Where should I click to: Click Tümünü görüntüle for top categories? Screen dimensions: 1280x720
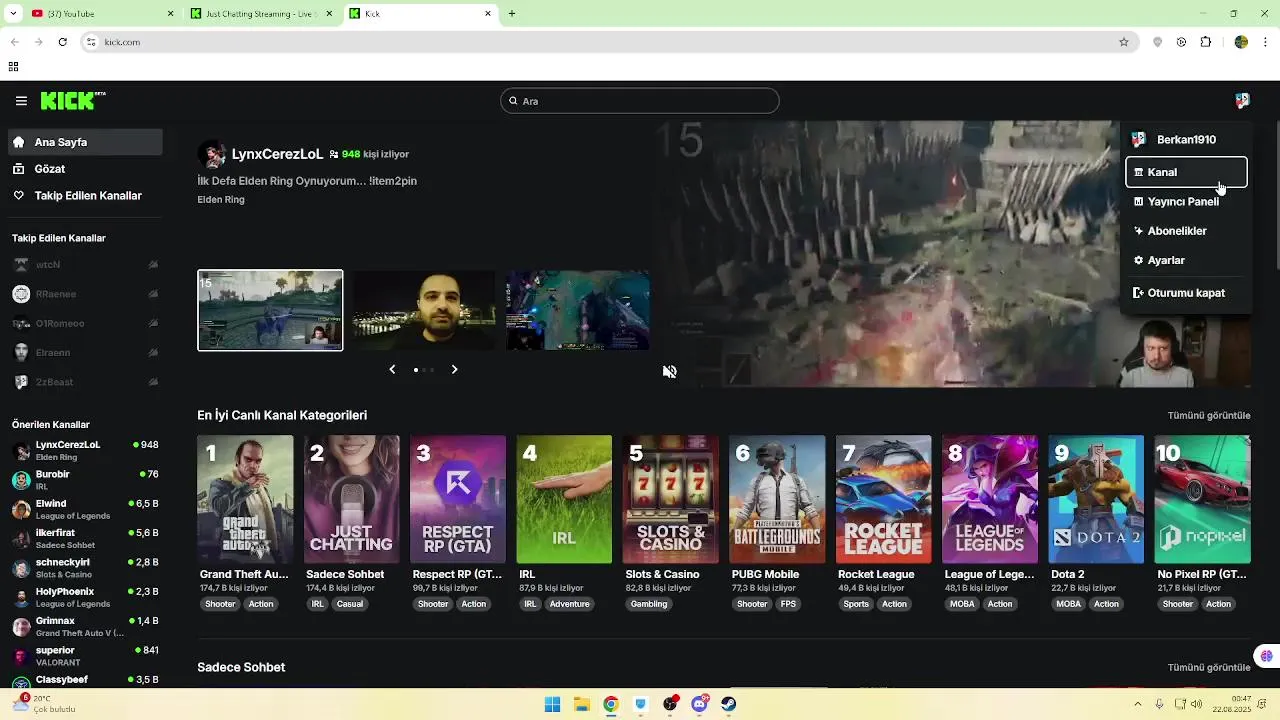(1209, 415)
